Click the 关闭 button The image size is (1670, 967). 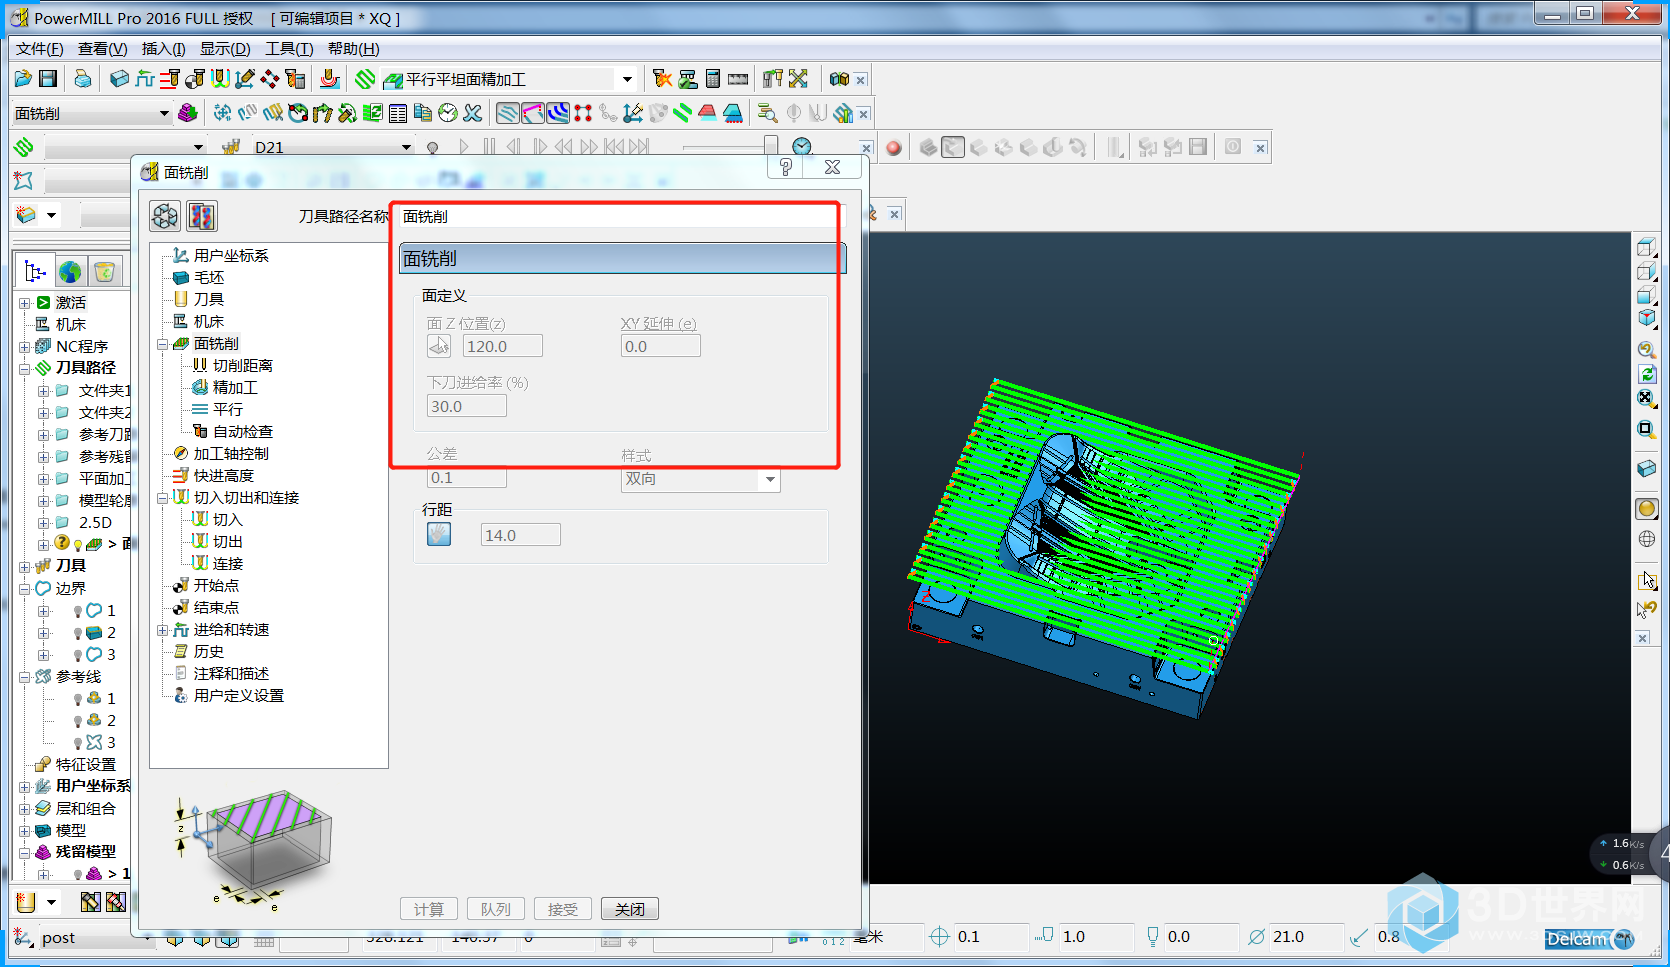coord(630,909)
